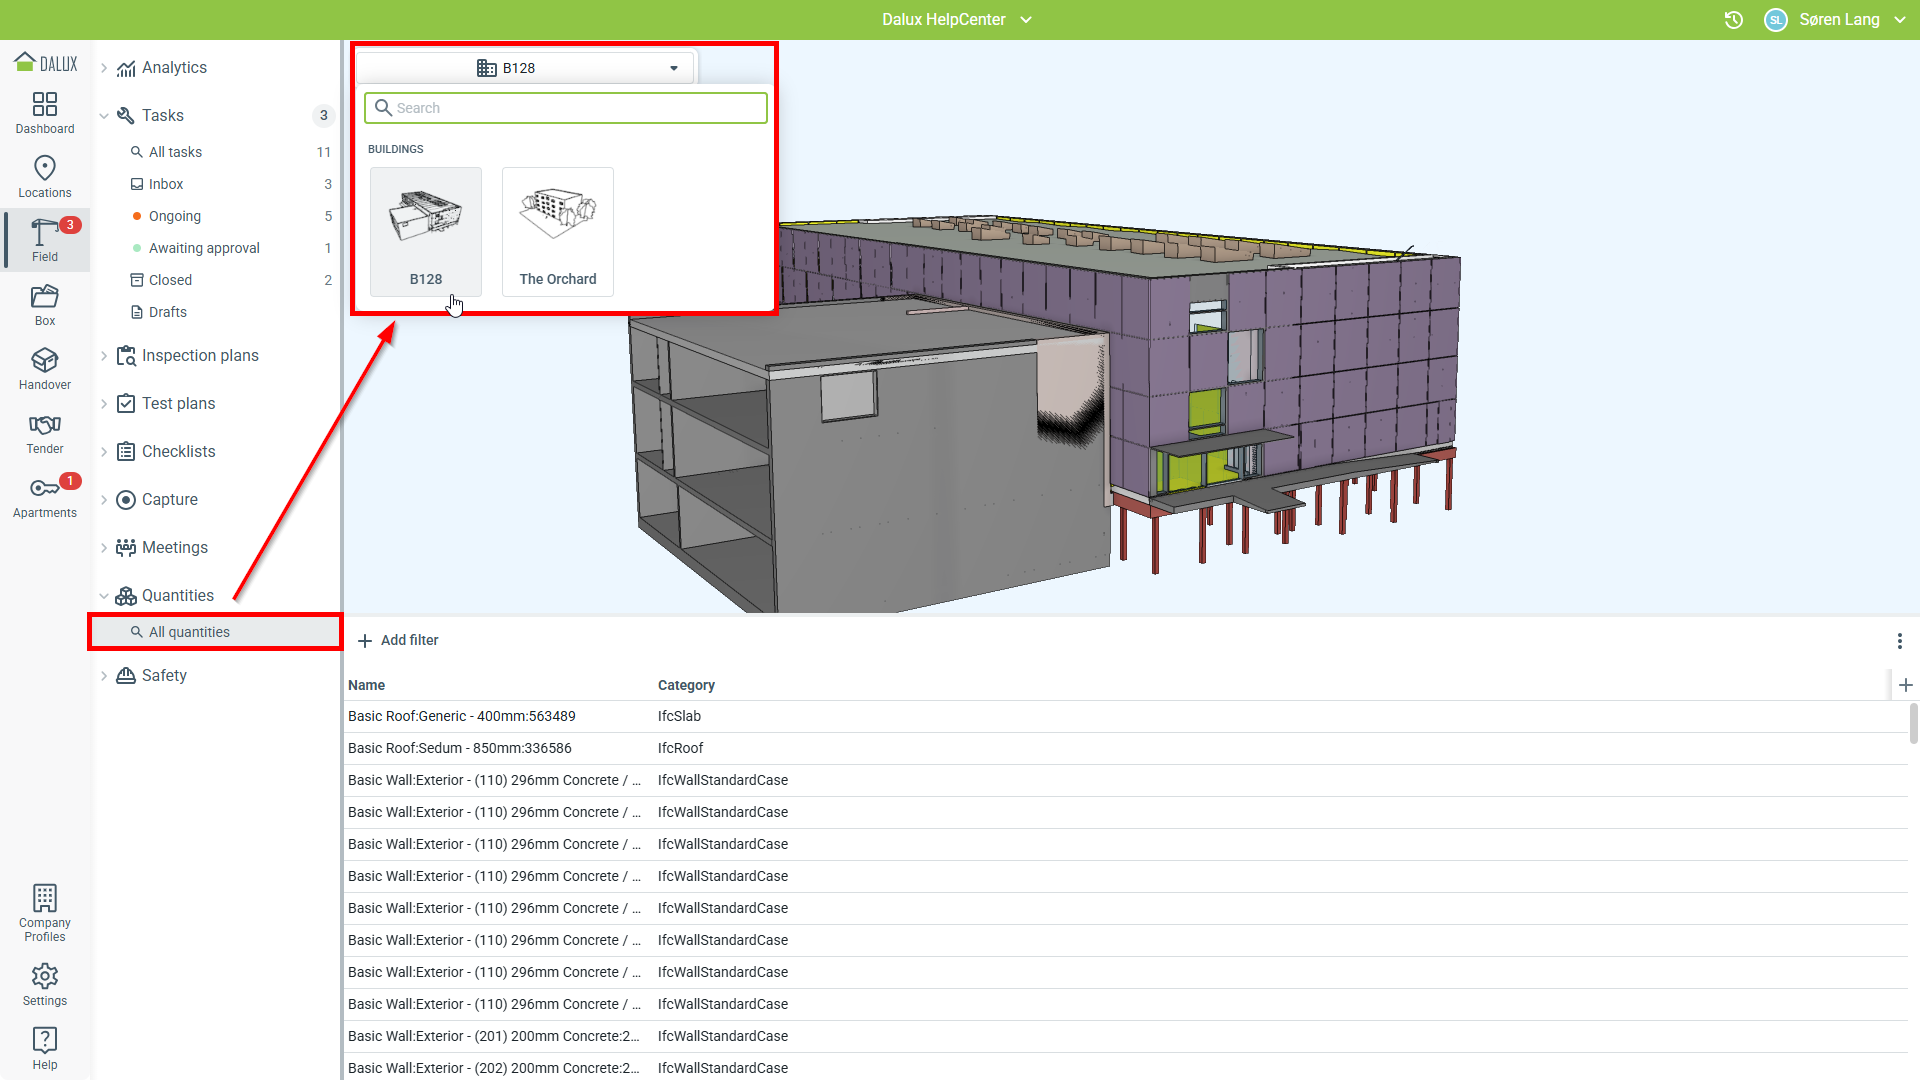The height and width of the screenshot is (1080, 1920).
Task: Click Add filter button
Action: pos(398,640)
